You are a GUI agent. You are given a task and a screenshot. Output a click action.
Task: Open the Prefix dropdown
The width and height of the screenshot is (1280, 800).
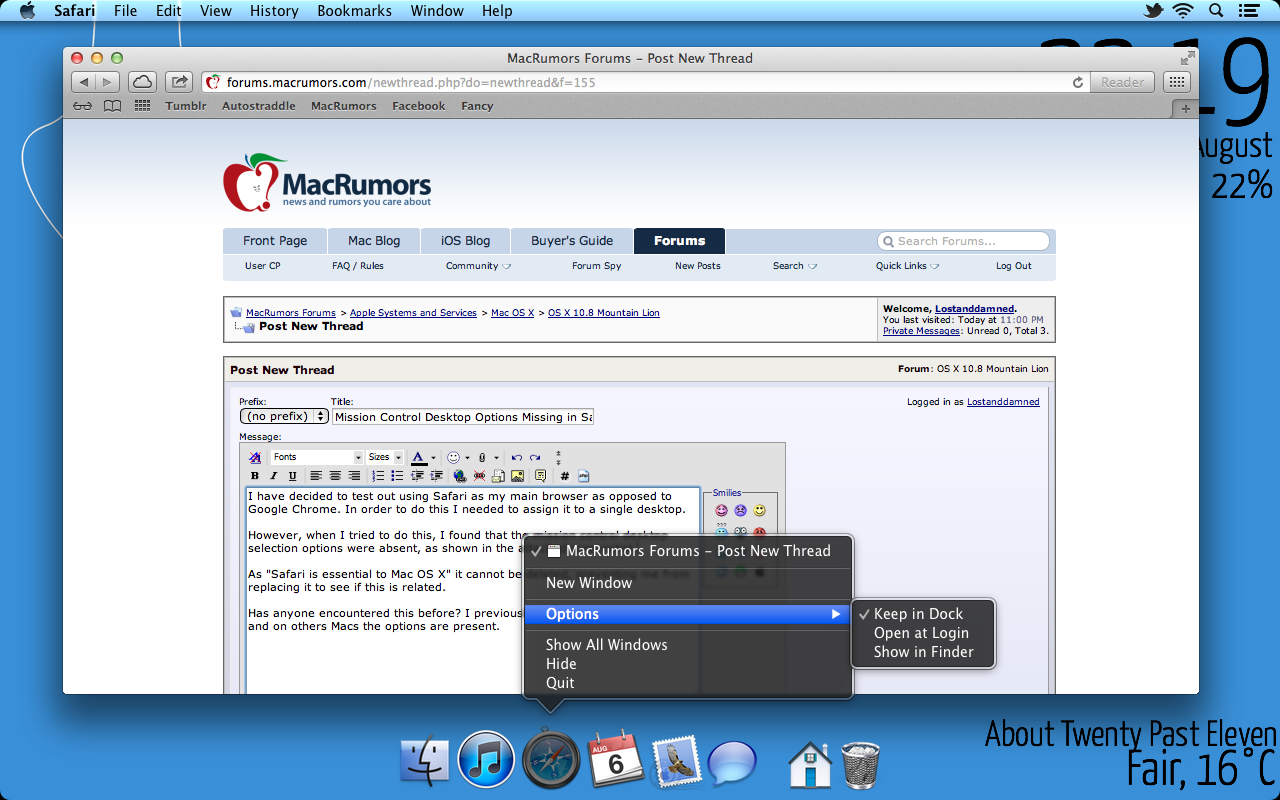(x=284, y=416)
